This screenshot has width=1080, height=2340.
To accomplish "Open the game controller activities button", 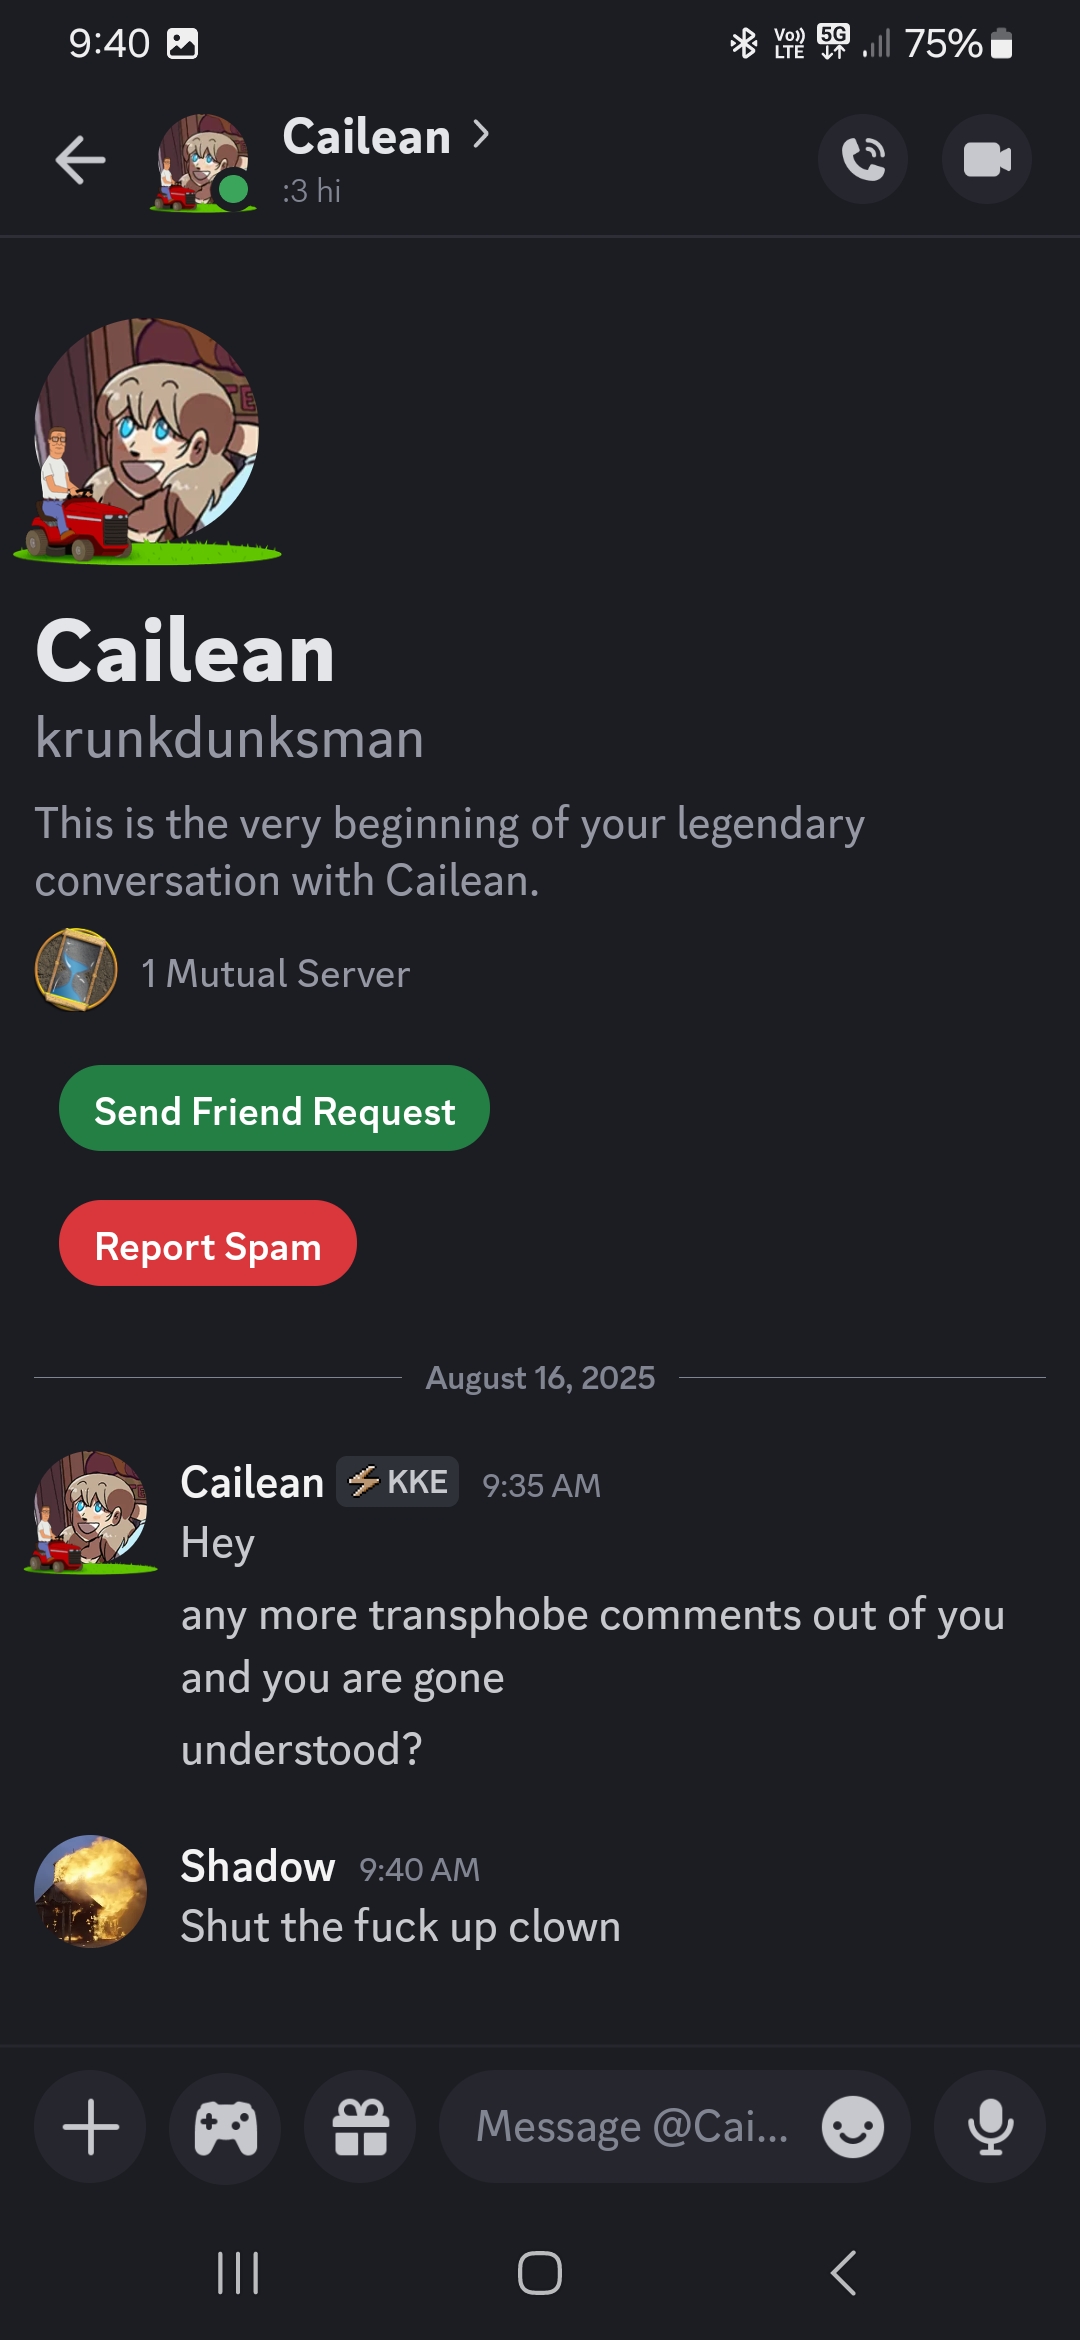I will pyautogui.click(x=225, y=2127).
